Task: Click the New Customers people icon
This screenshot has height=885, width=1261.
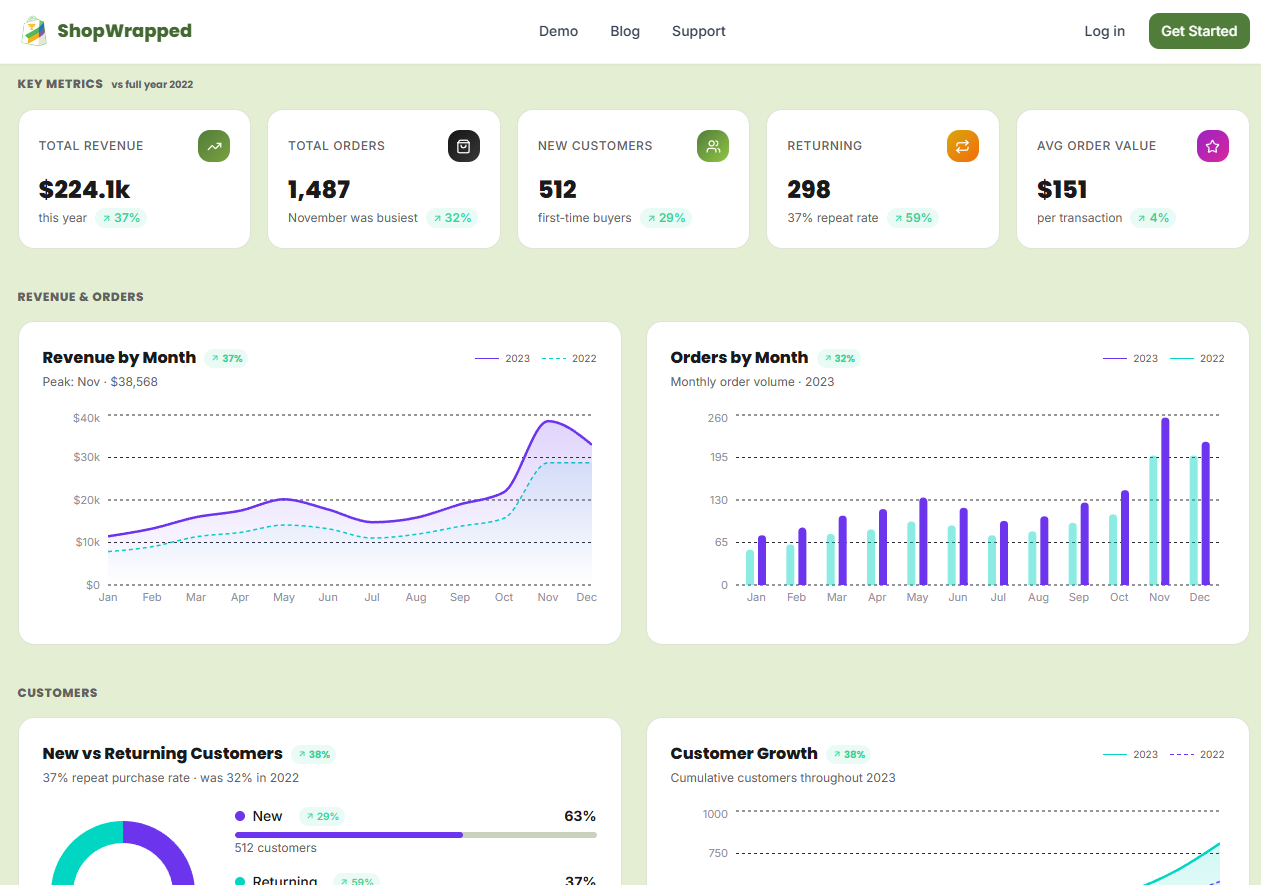Action: [x=713, y=146]
